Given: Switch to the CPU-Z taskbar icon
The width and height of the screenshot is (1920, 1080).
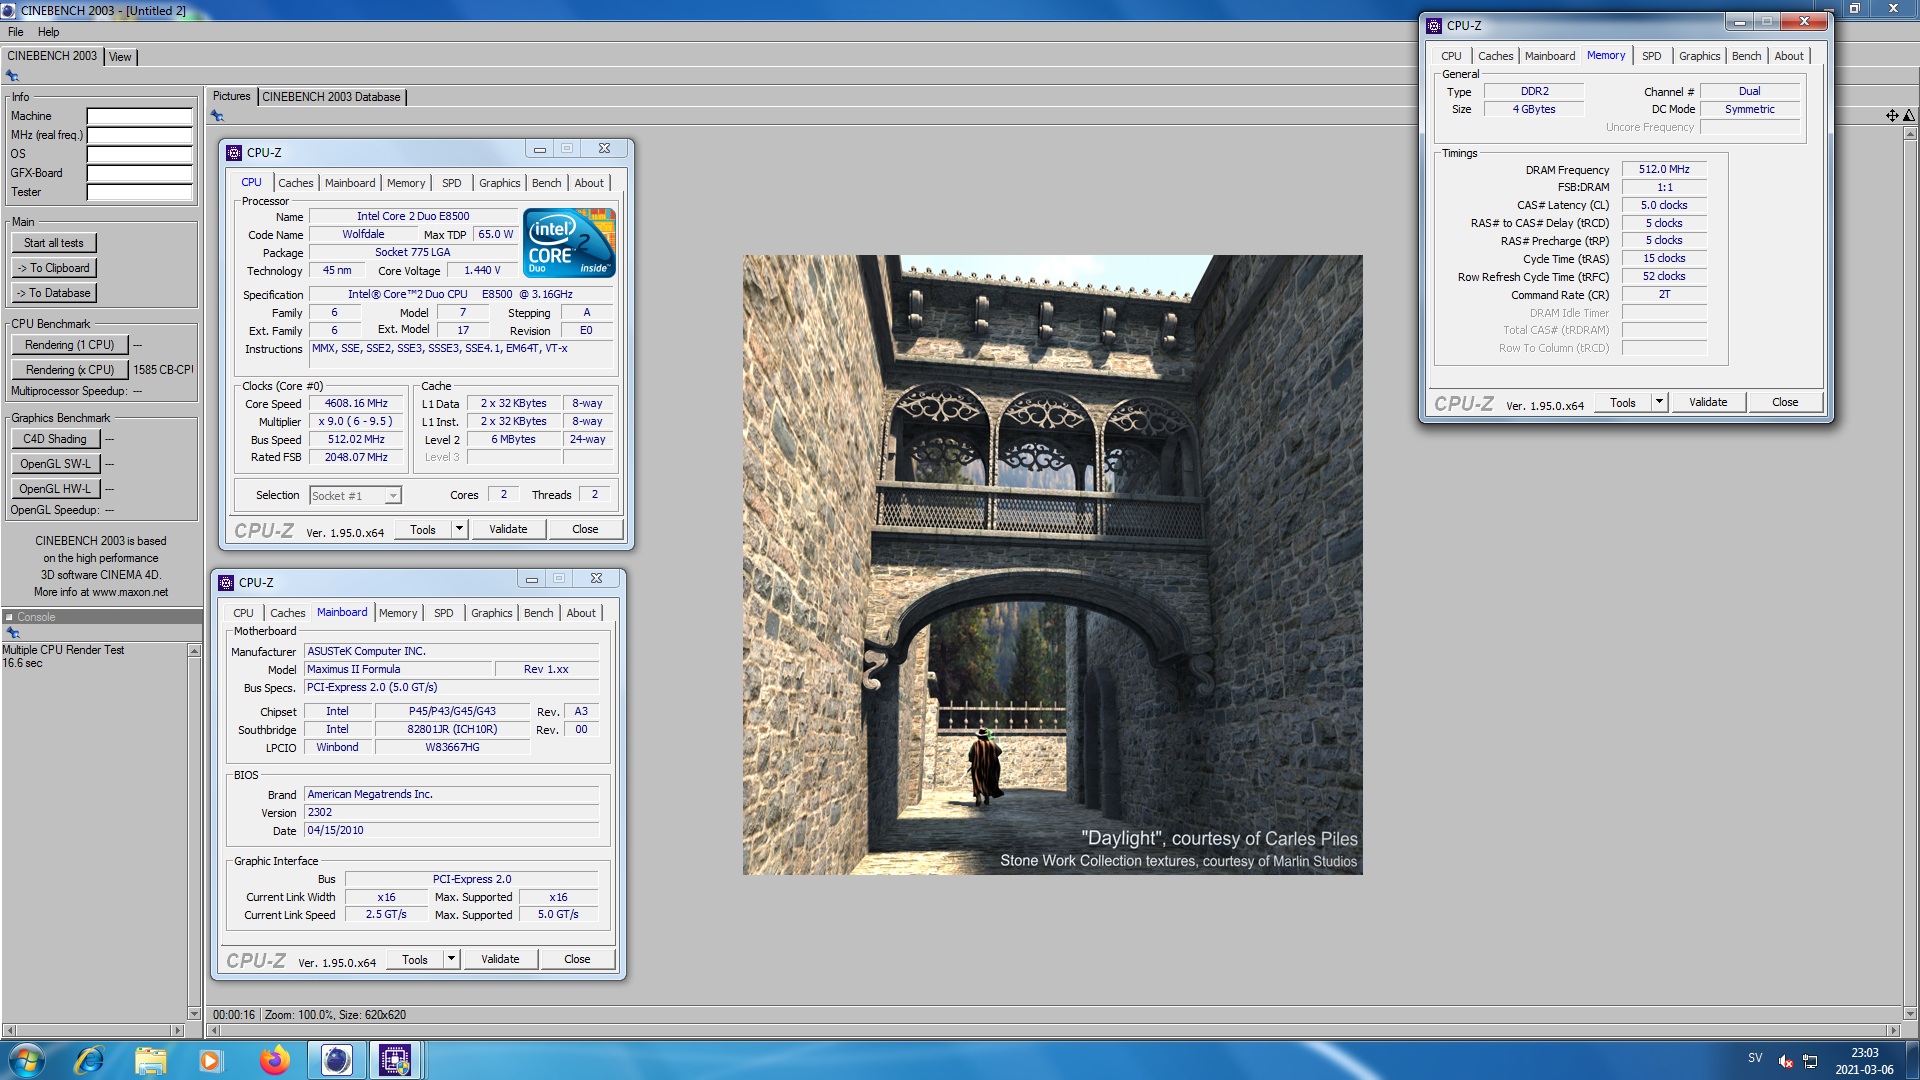Looking at the screenshot, I should (x=395, y=1060).
